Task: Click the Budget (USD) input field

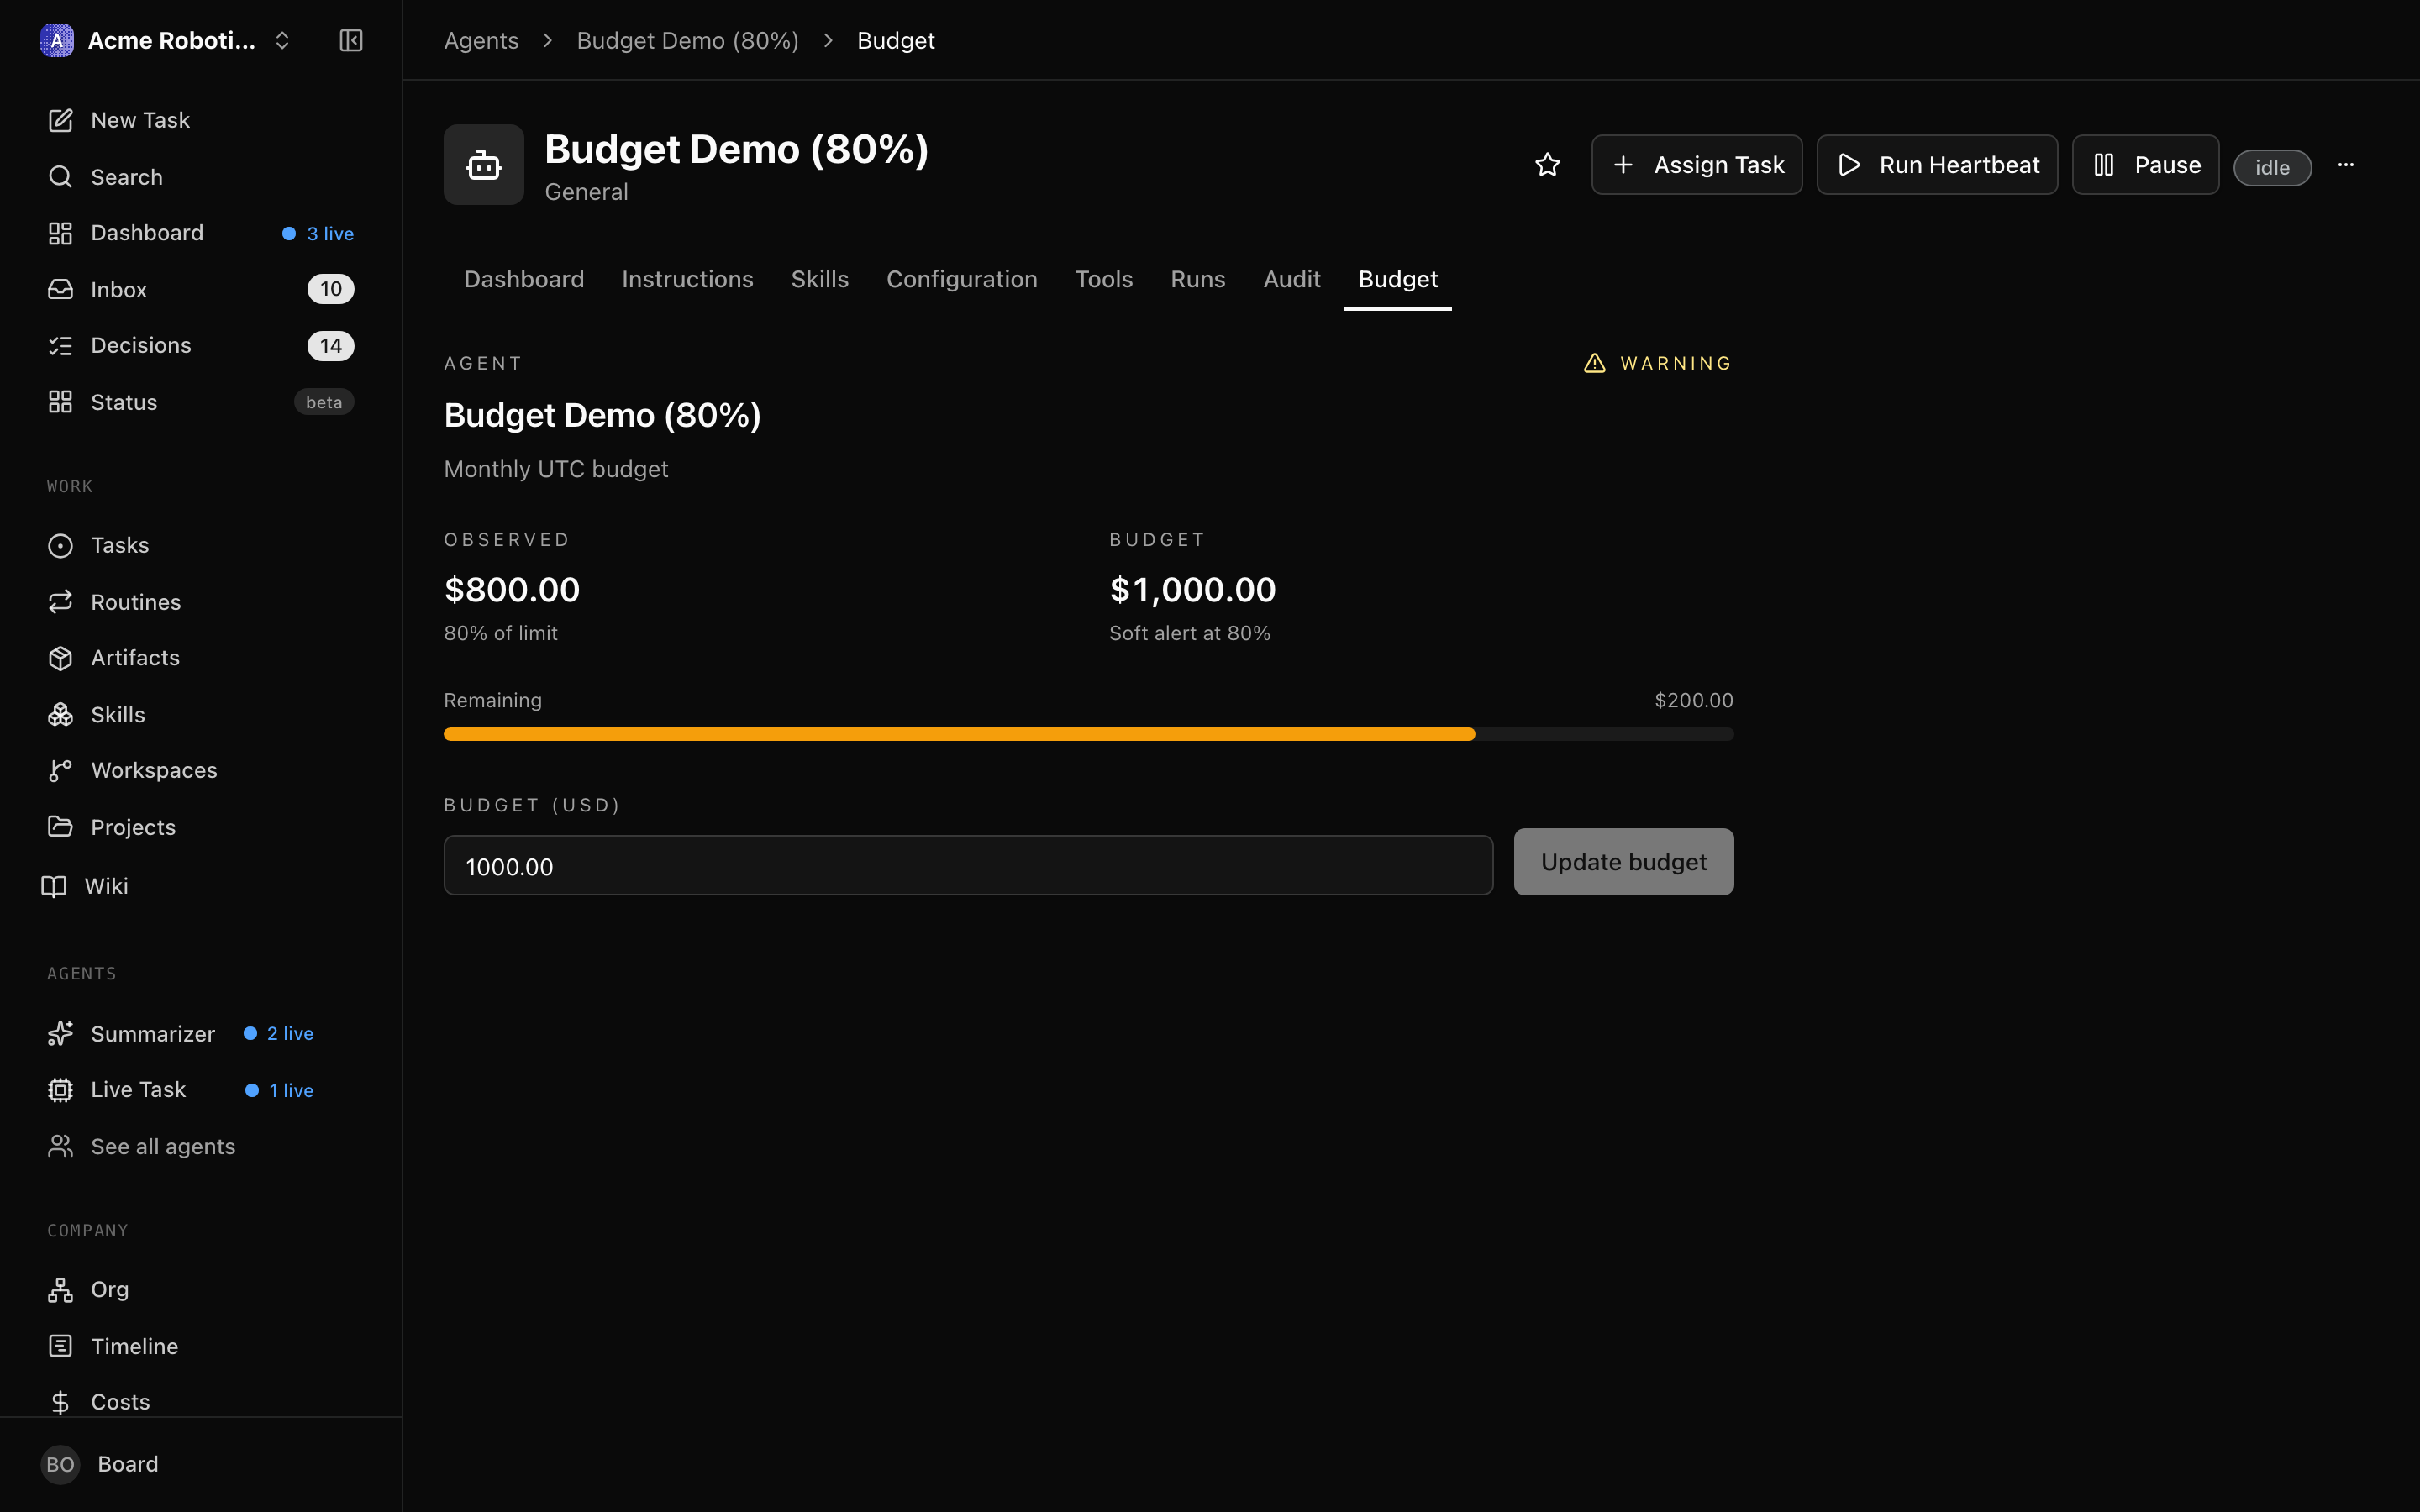Action: pos(968,865)
